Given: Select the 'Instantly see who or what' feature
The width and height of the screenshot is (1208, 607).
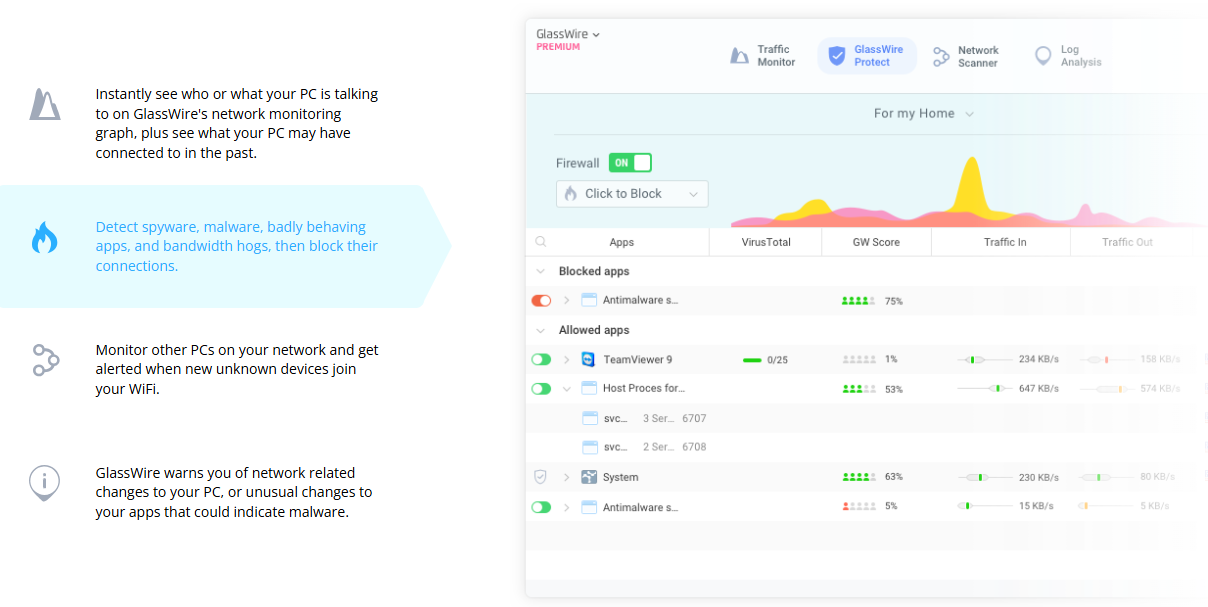Looking at the screenshot, I should click(237, 123).
